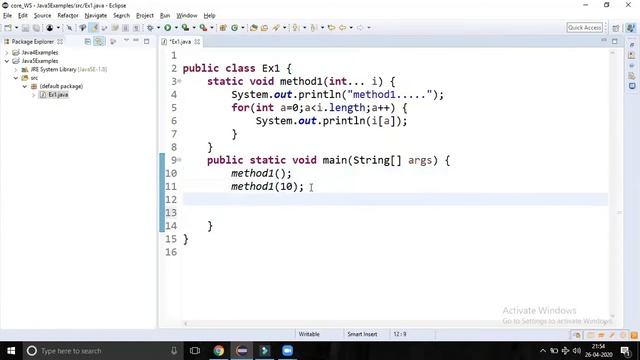Open the File menu
The height and width of the screenshot is (360, 640).
pyautogui.click(x=7, y=16)
